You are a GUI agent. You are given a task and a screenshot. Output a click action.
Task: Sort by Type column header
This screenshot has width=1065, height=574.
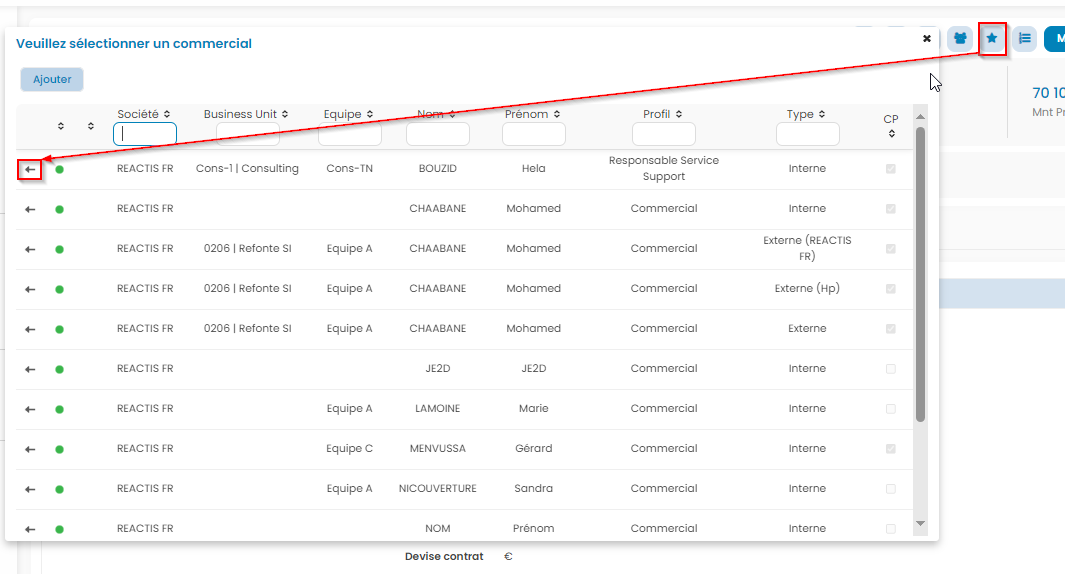[x=806, y=114]
